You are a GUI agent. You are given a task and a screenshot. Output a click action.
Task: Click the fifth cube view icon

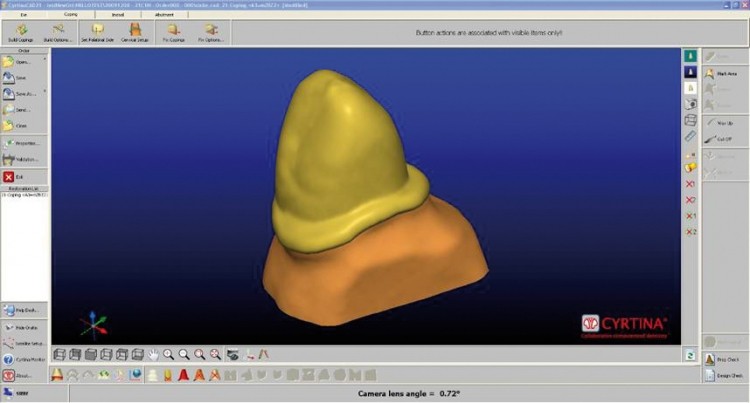[x=122, y=354]
